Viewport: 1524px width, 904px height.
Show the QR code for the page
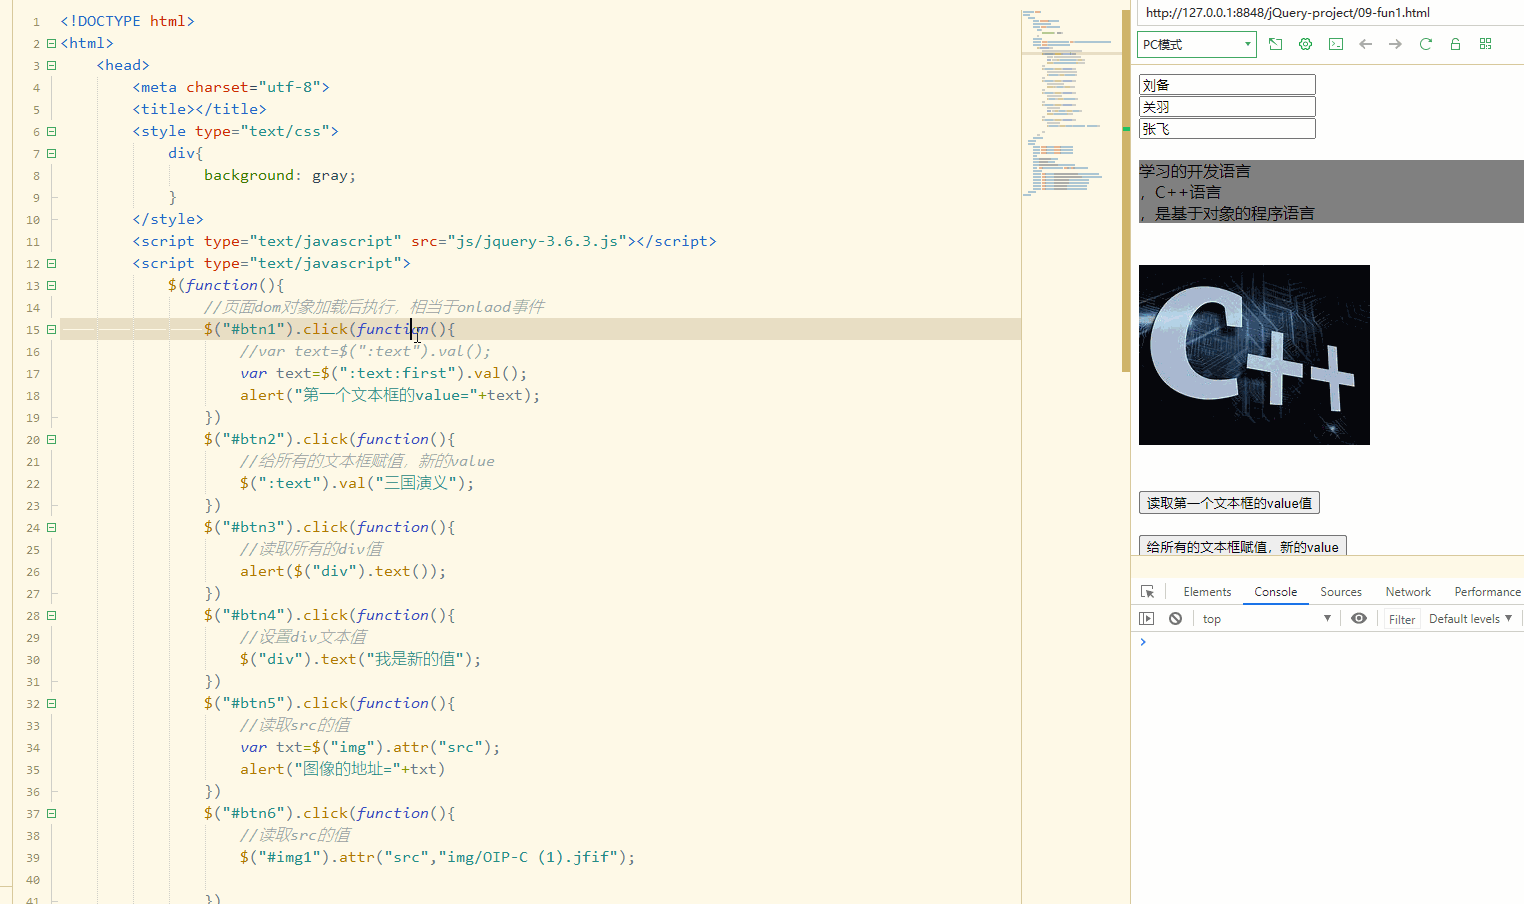click(x=1486, y=44)
